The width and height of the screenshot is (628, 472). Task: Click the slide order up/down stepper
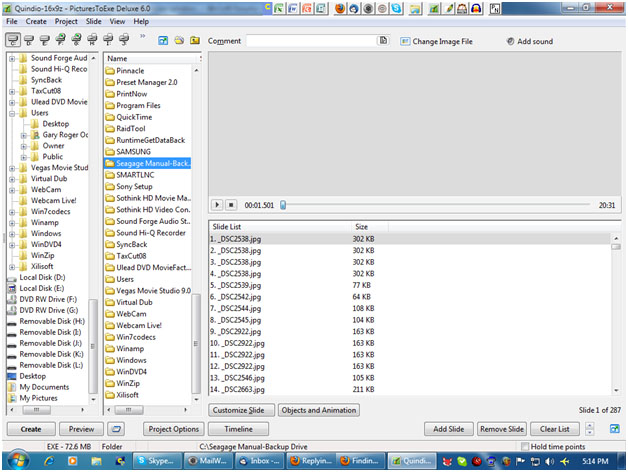point(589,429)
